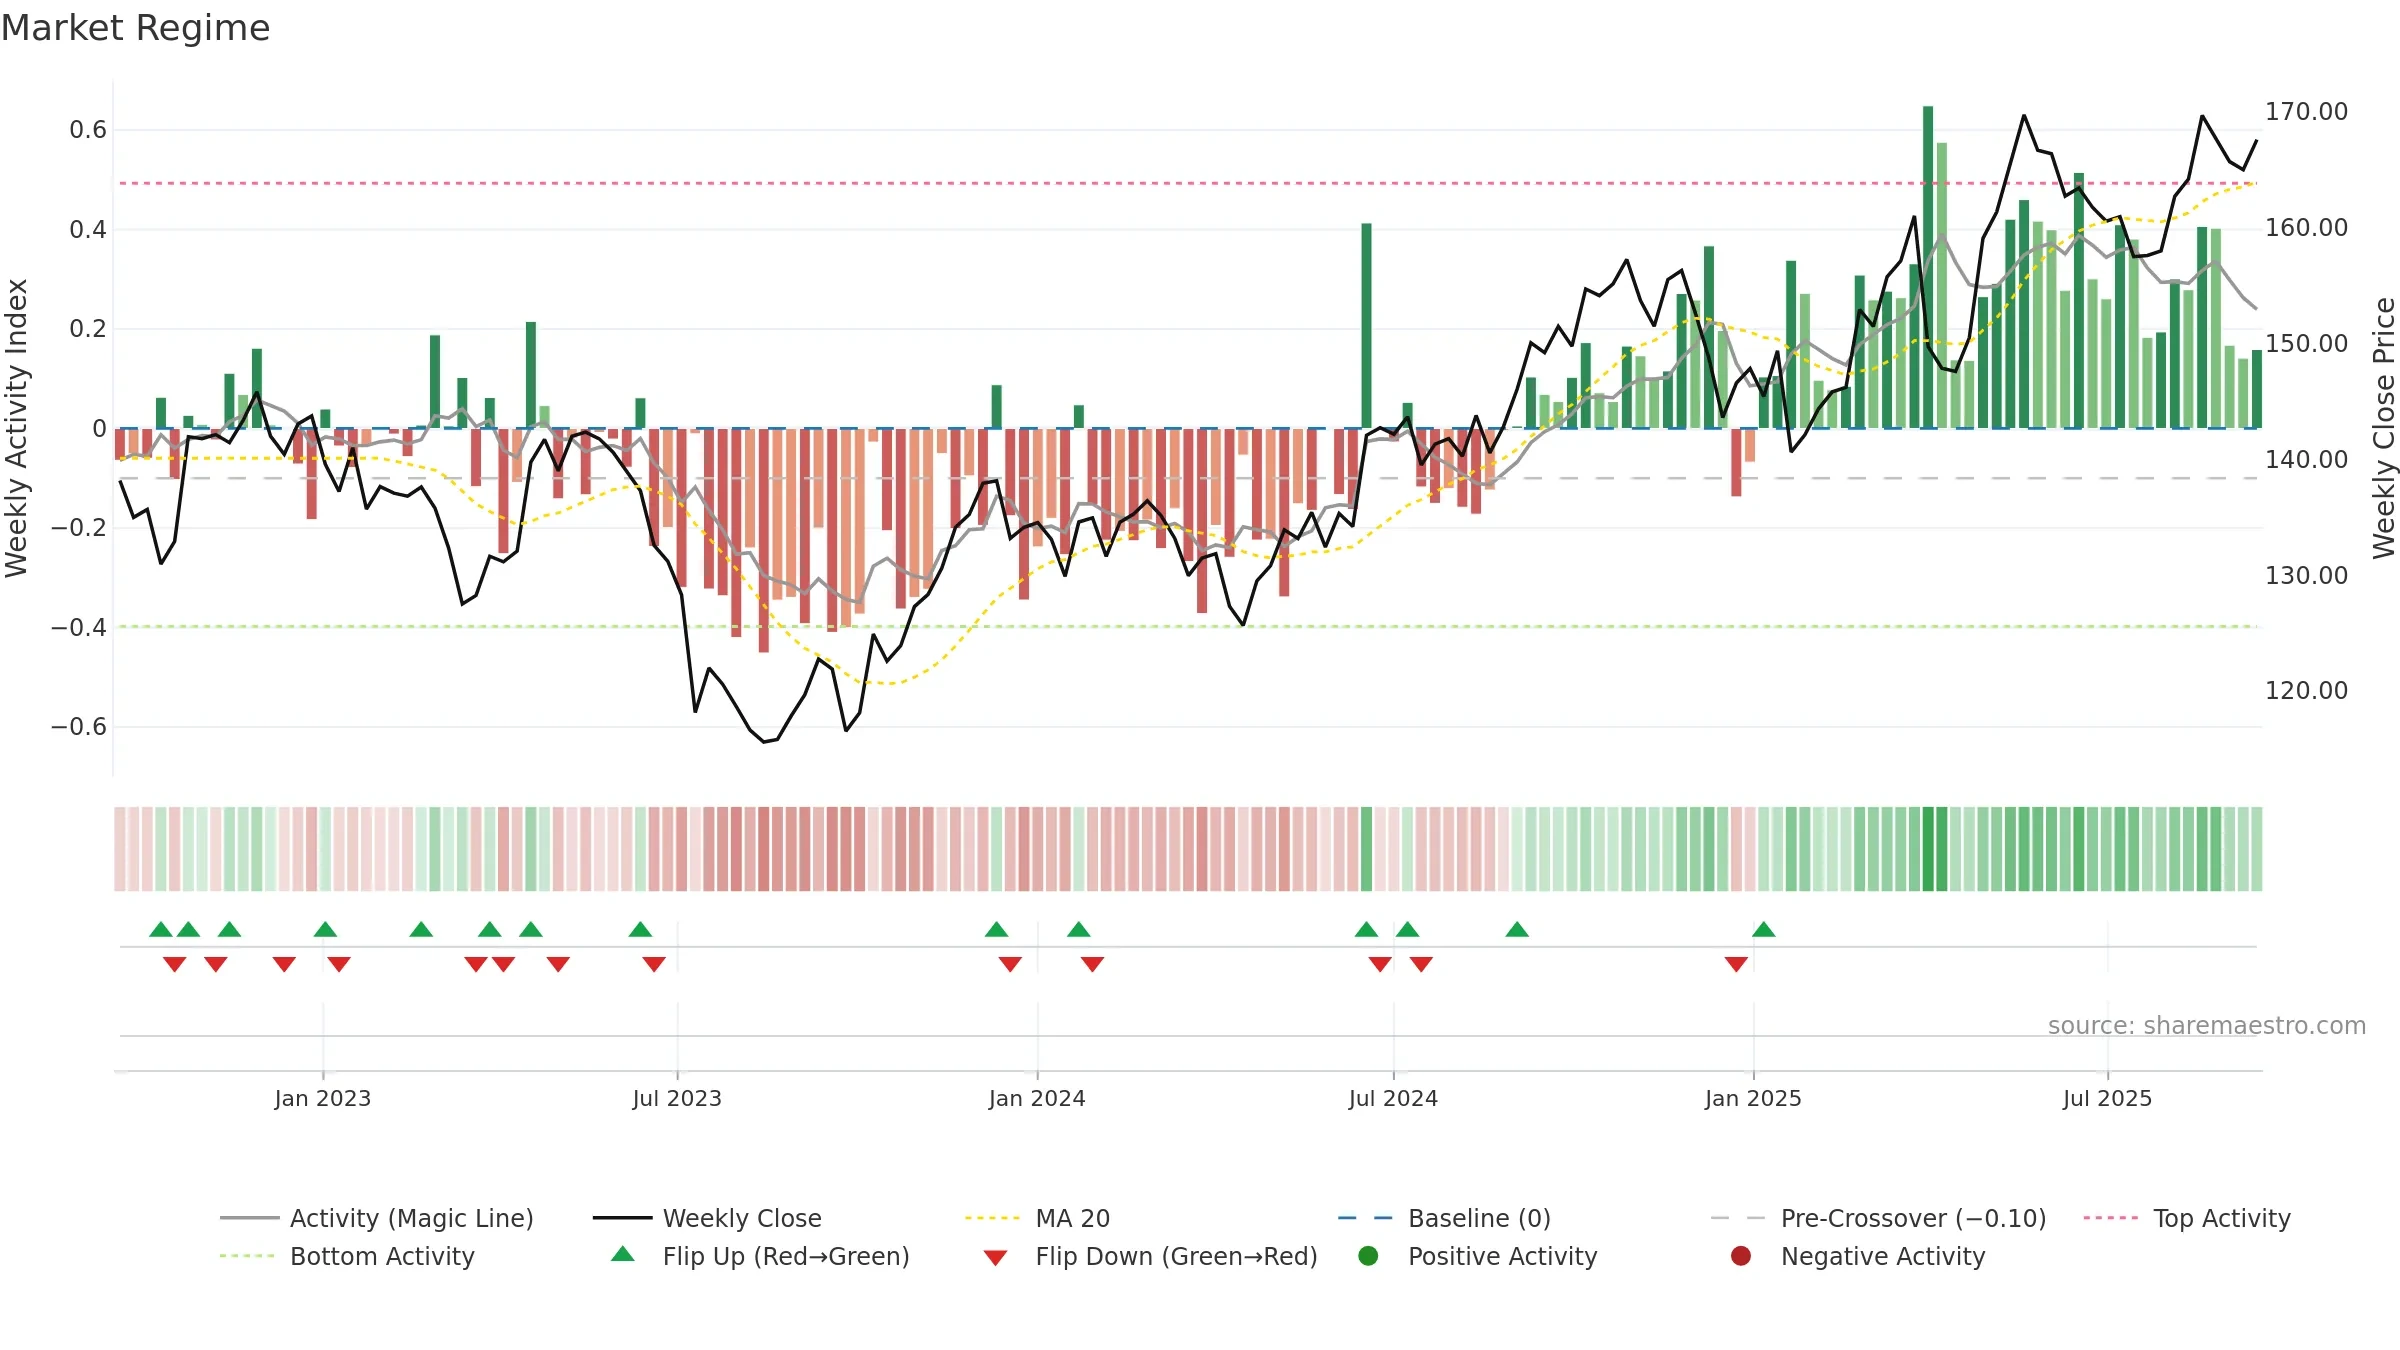Toggle the Bottom Activity legend entry
This screenshot has width=2400, height=1350.
pos(347,1256)
